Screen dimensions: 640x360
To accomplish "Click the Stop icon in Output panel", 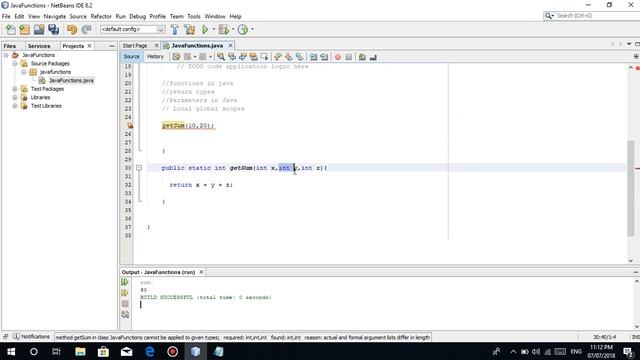I will point(125,304).
